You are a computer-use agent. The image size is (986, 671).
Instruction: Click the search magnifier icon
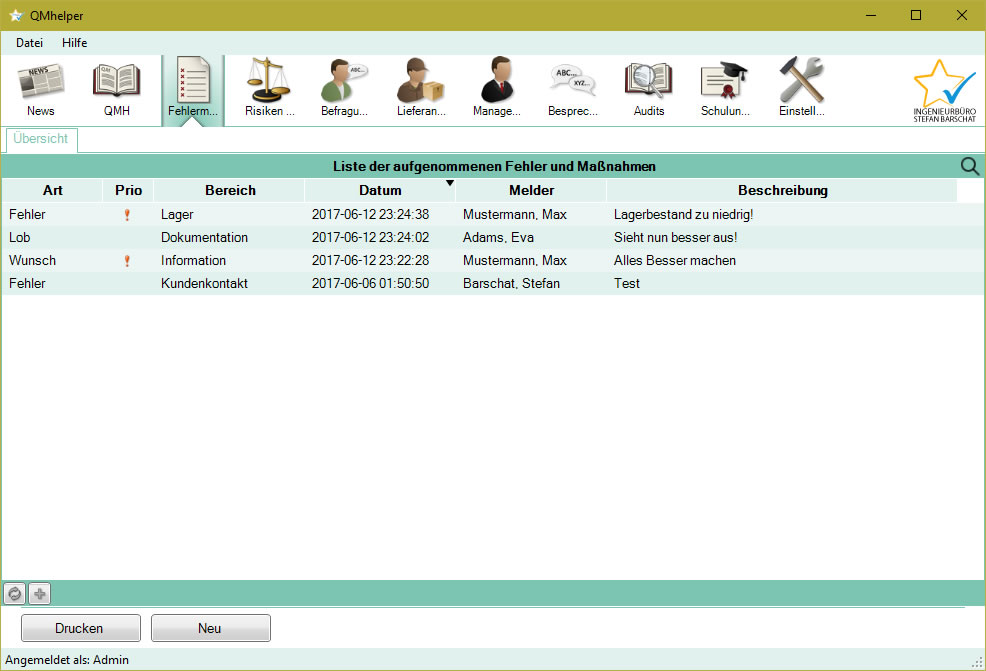click(x=969, y=166)
